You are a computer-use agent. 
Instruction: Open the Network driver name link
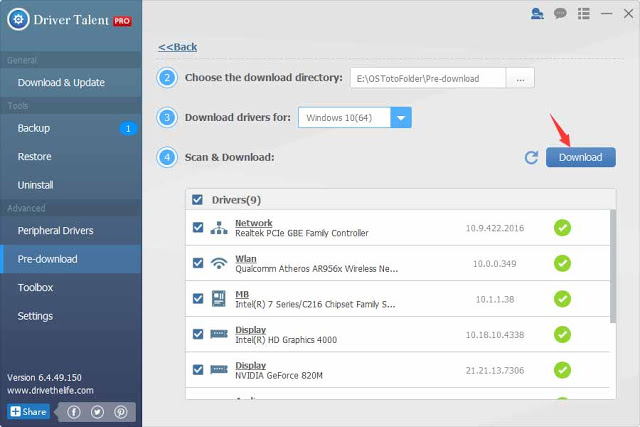click(x=253, y=223)
